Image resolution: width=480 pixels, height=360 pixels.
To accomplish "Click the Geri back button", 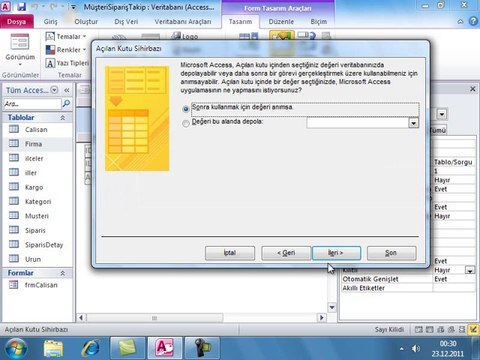I will point(286,253).
